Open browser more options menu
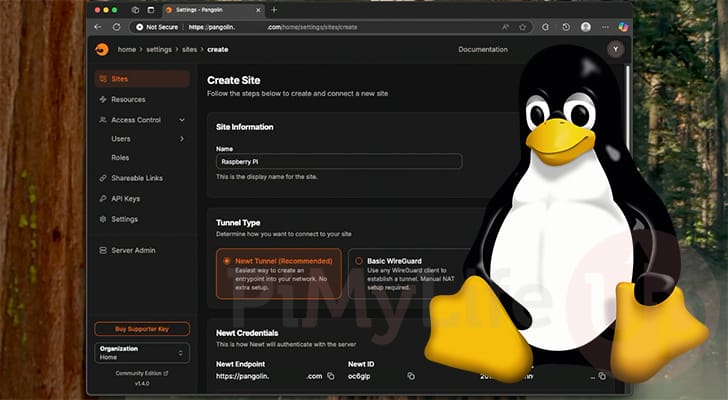The image size is (728, 400). 605,27
